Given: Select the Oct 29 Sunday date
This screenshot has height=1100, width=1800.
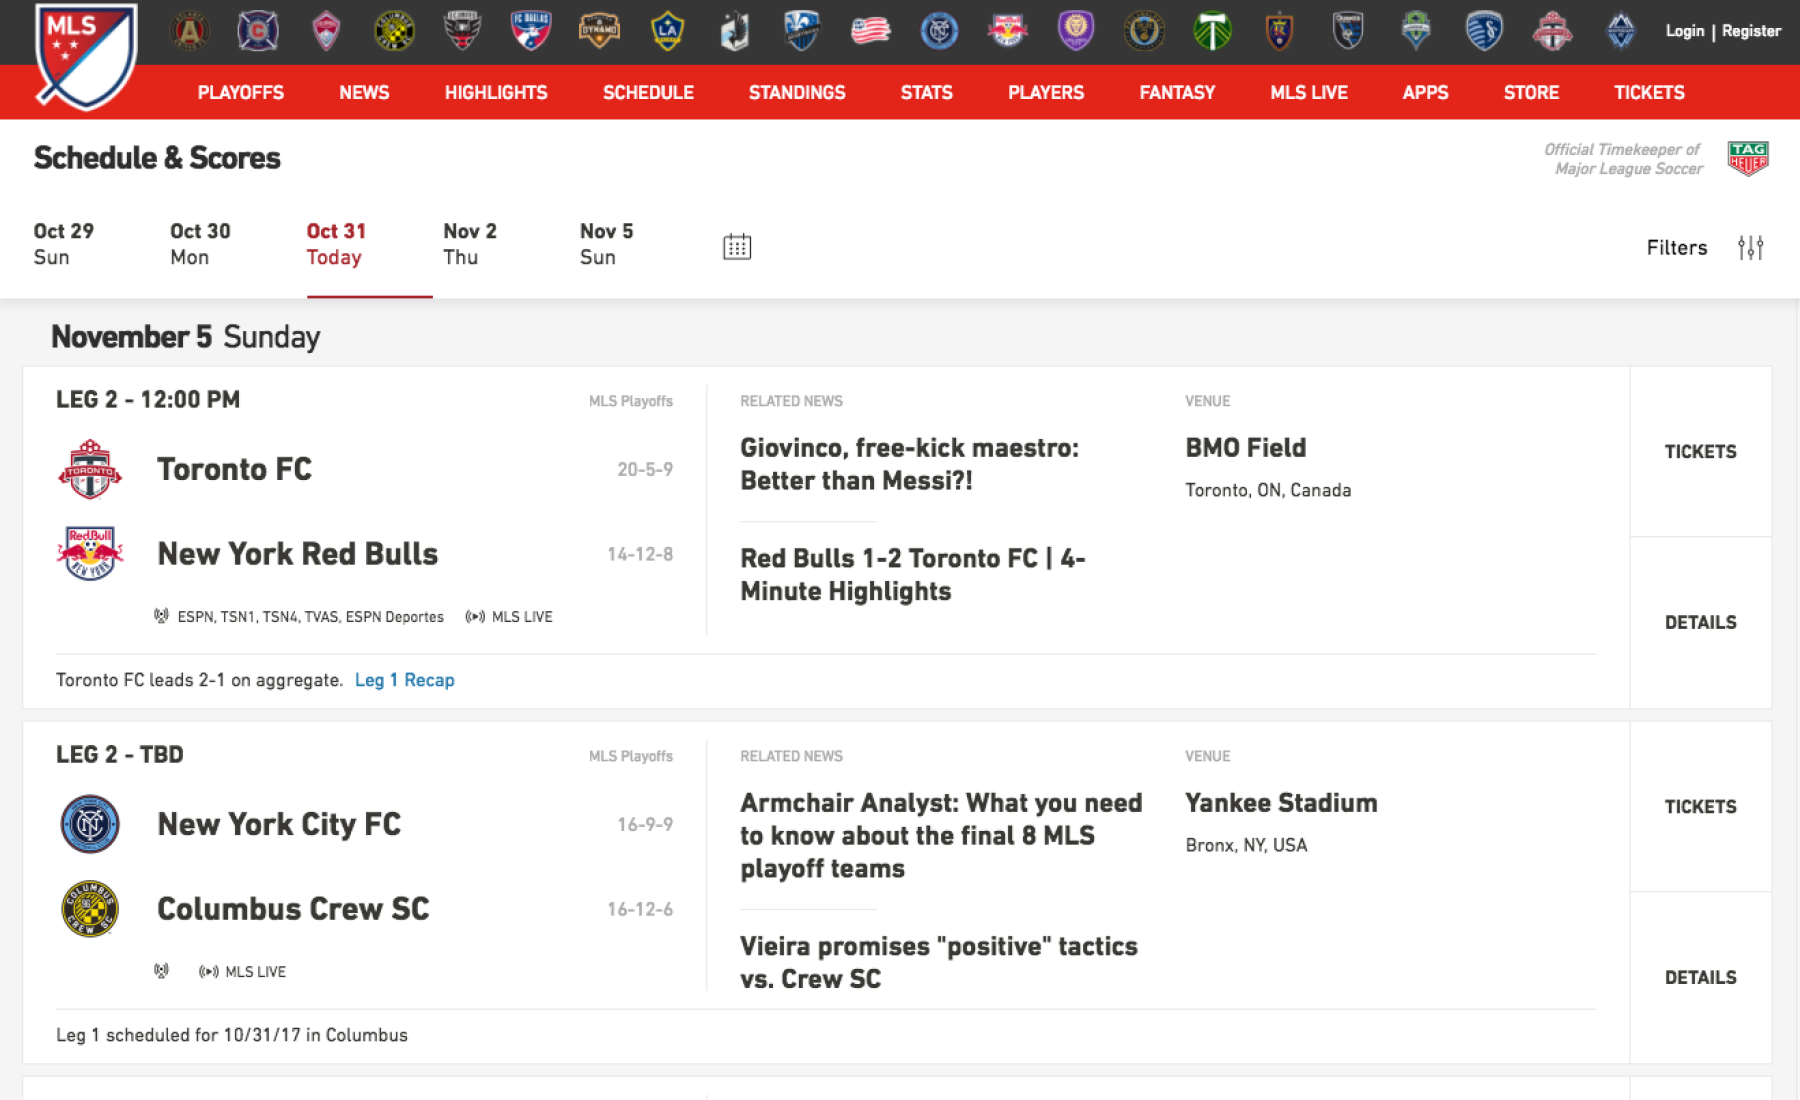Looking at the screenshot, I should tap(63, 243).
